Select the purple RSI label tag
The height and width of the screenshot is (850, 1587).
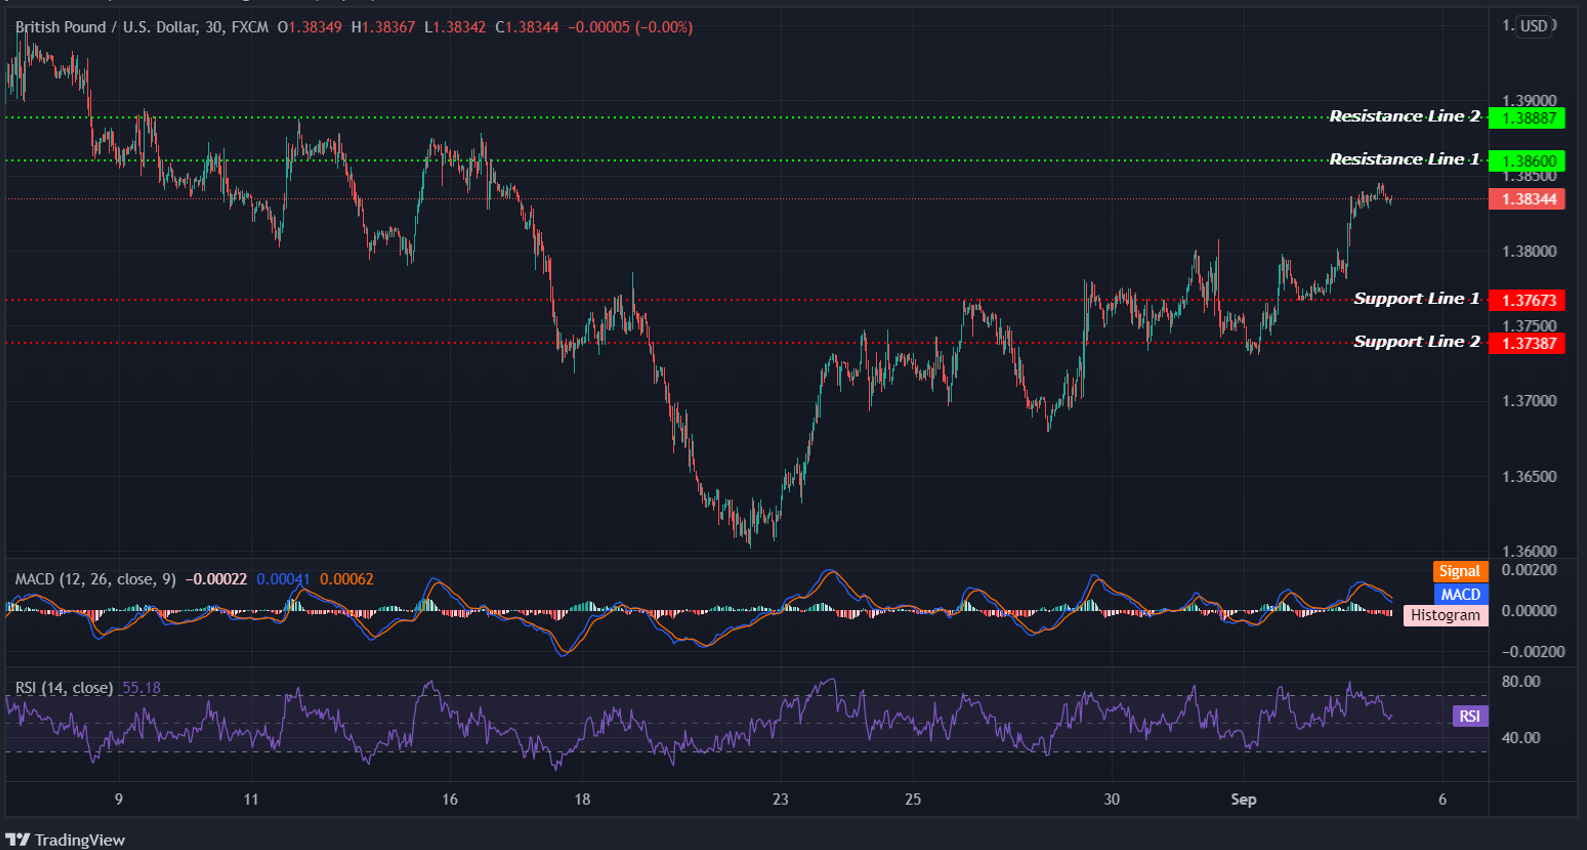tap(1469, 716)
